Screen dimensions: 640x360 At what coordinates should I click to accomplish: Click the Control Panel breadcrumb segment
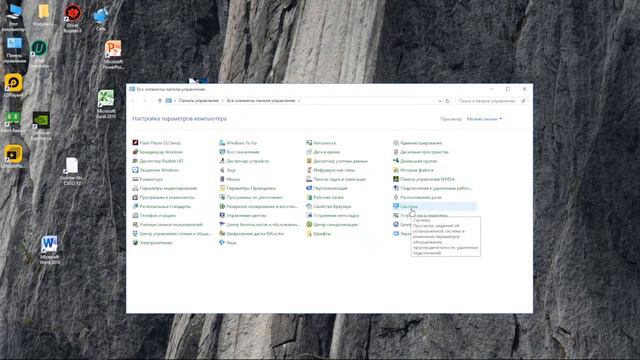[x=199, y=100]
